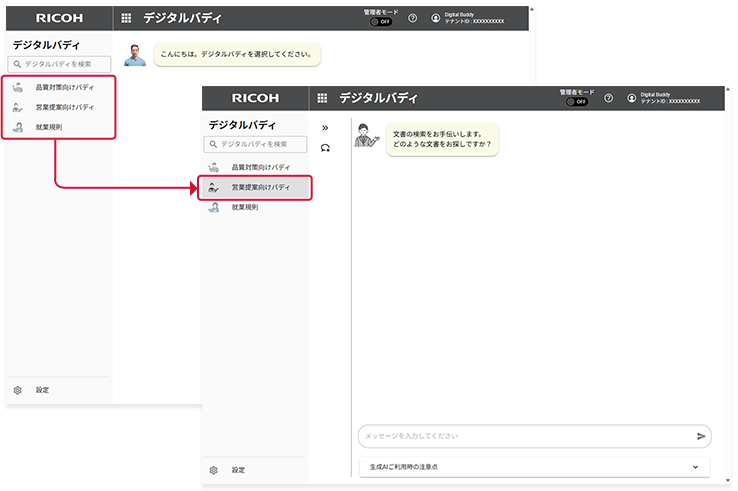738x491 pixels.
Task: Select 営業提案向けバディ in back window list
Action: [65, 107]
